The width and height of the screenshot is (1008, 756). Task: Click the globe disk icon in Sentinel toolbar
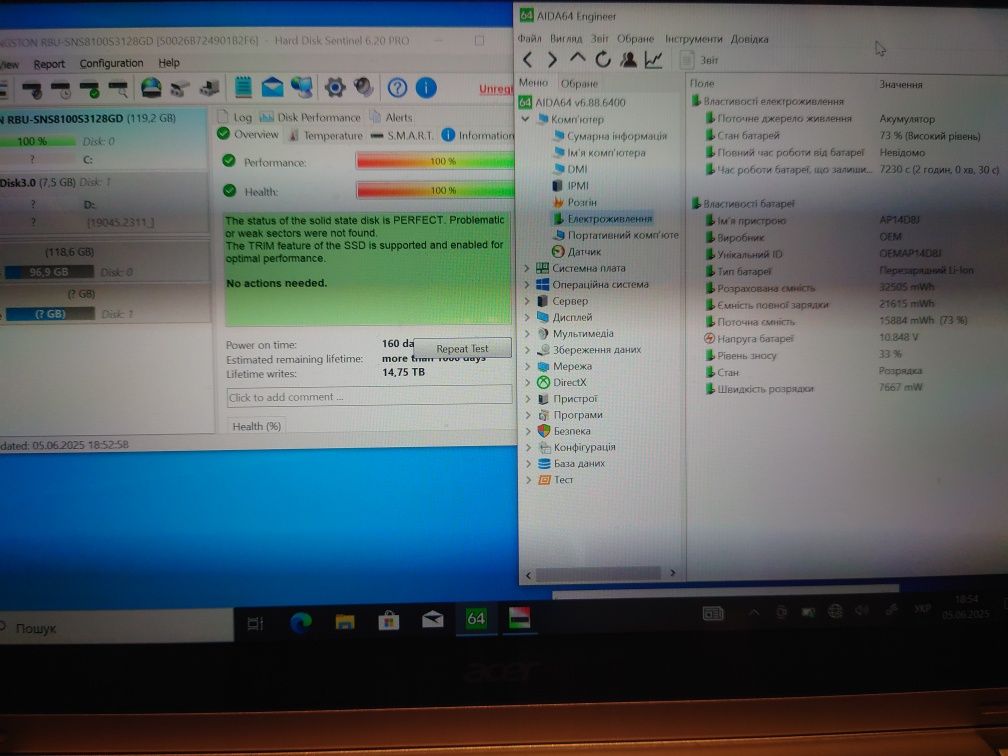pos(151,87)
